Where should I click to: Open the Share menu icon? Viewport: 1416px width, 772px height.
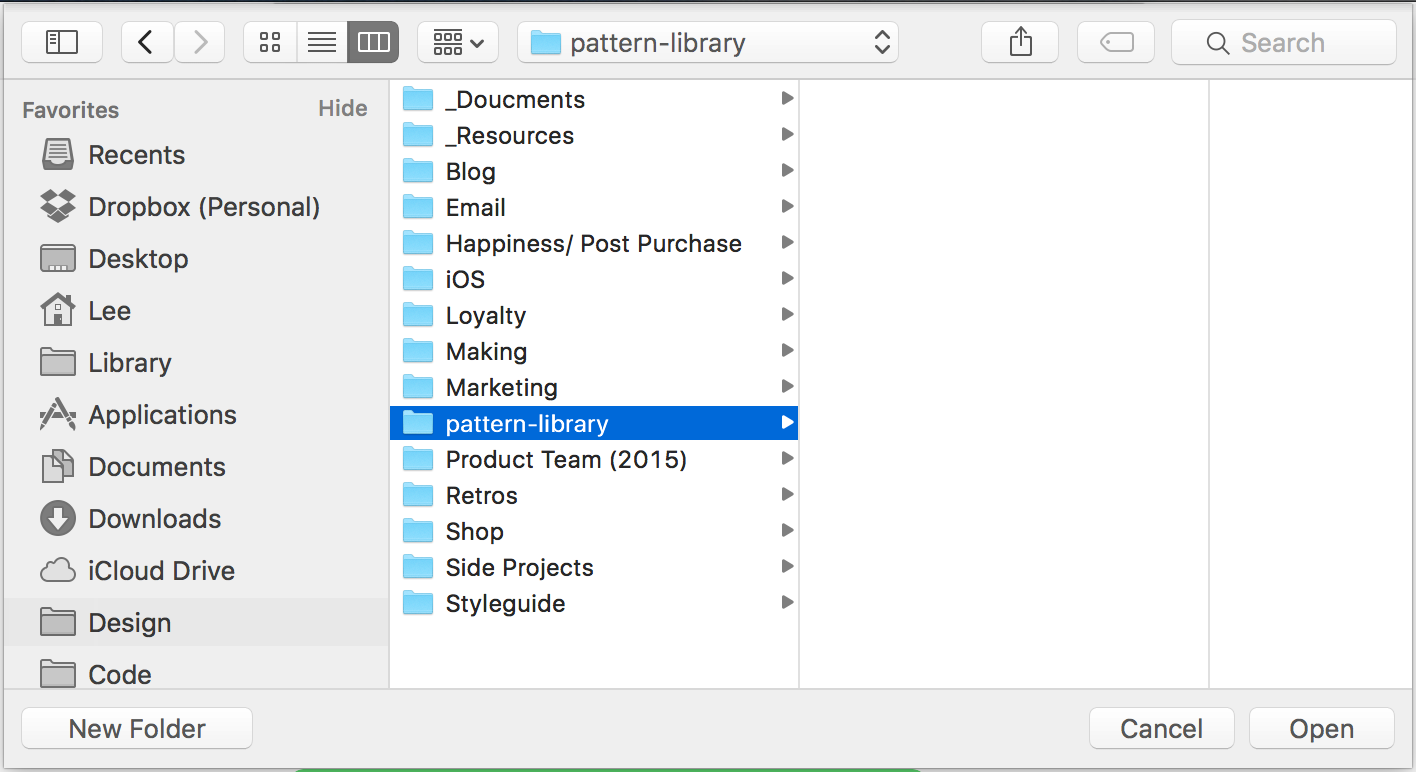click(x=1019, y=41)
